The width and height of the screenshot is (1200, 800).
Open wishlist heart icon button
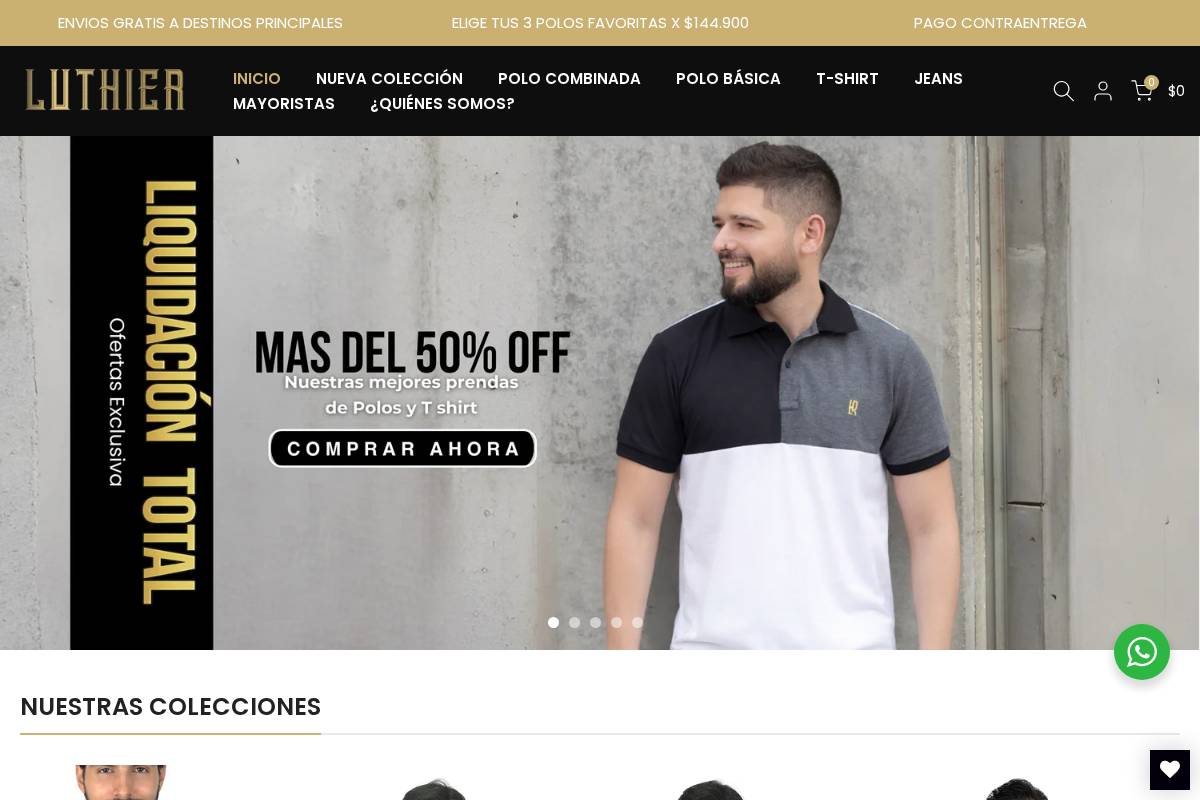1170,770
